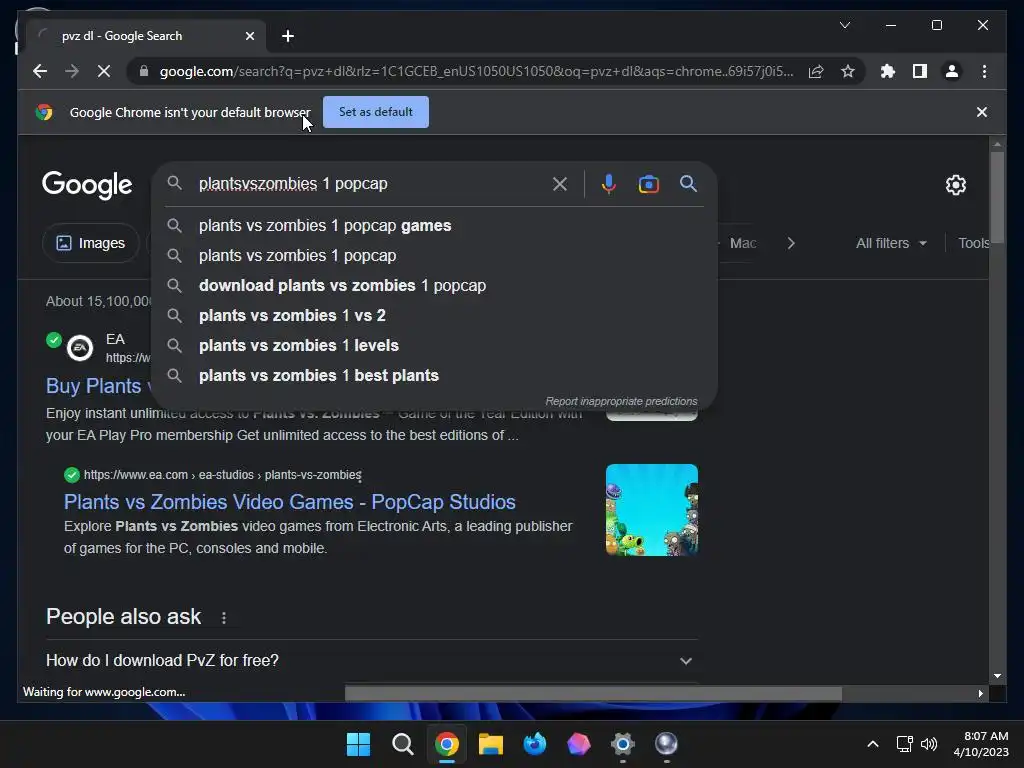Switch to the Images filter

[x=91, y=243]
